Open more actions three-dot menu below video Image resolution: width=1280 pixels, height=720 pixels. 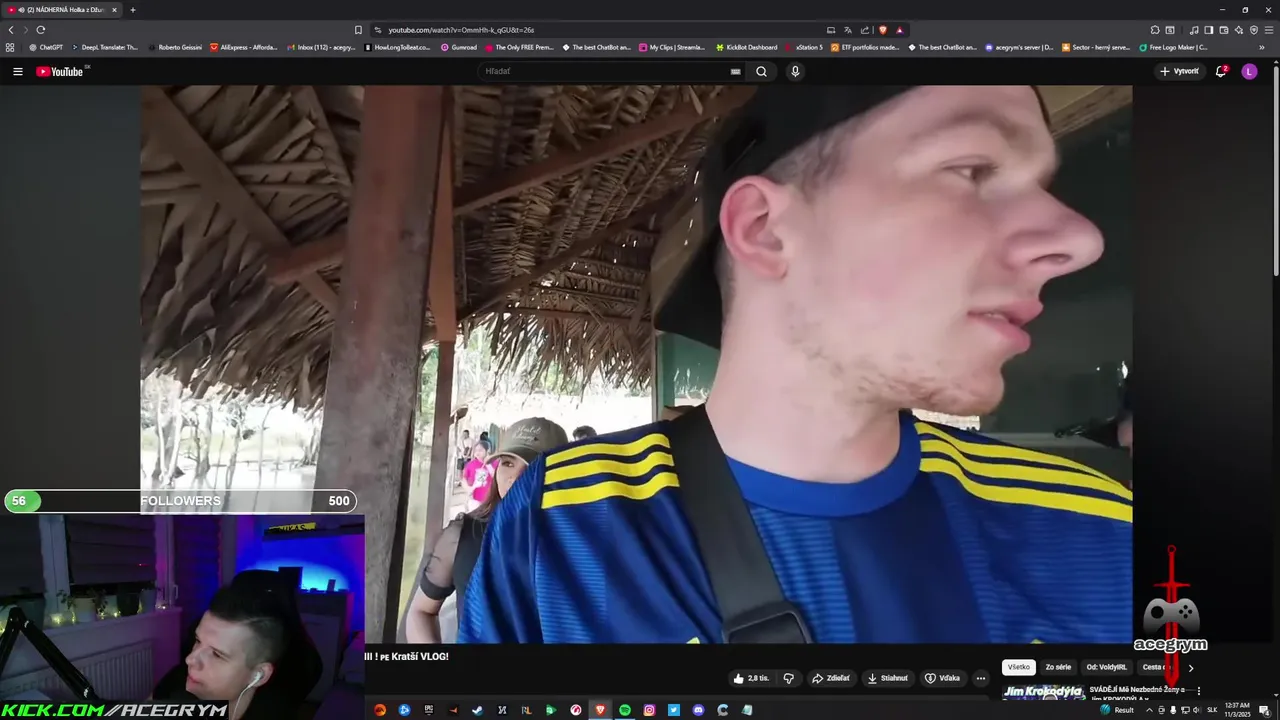click(x=981, y=678)
